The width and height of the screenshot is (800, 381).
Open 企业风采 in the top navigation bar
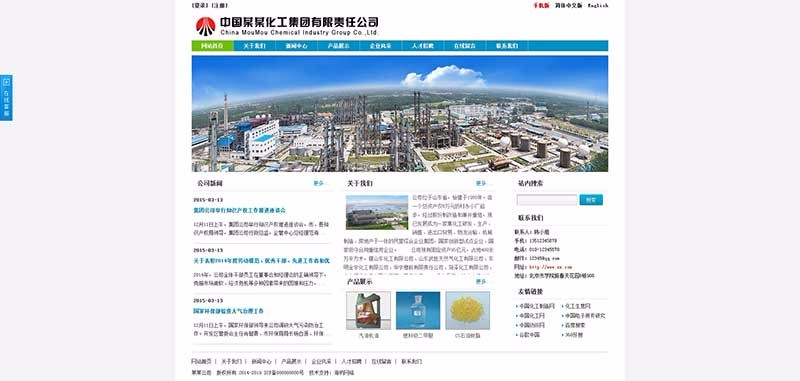point(381,46)
